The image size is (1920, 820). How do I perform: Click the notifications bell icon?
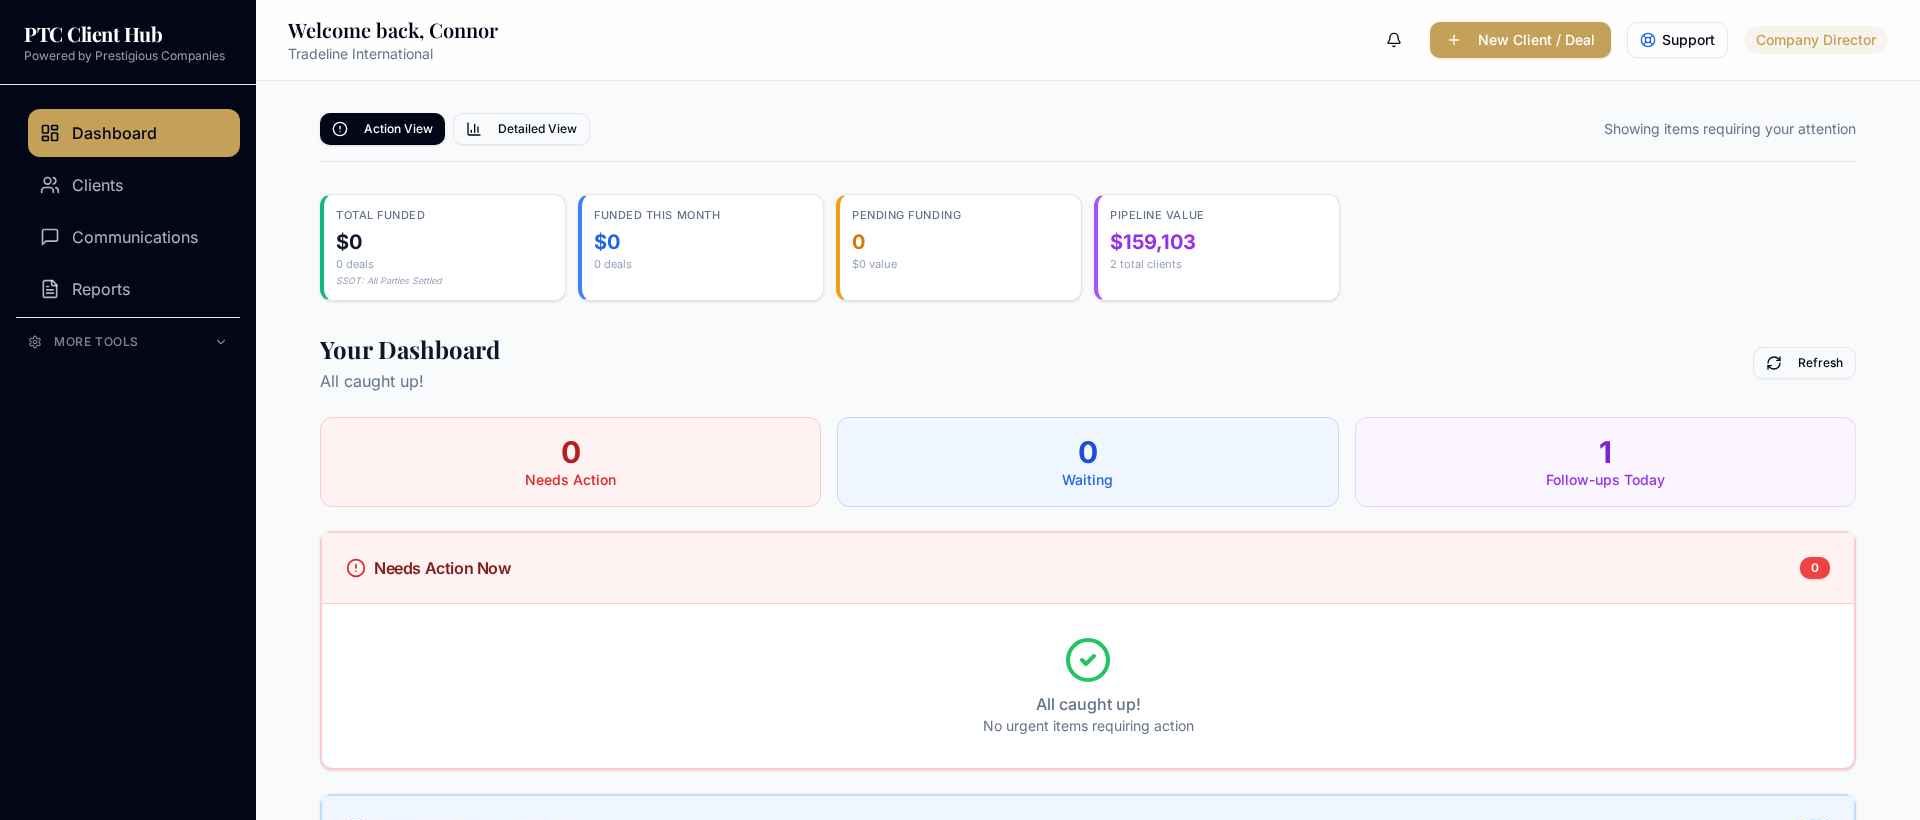pos(1394,40)
